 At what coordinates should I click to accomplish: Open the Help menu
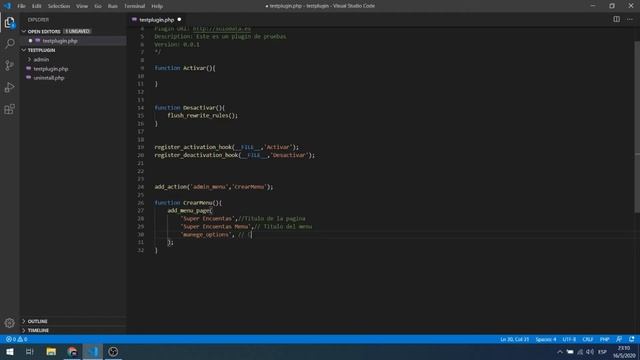pyautogui.click(x=157, y=6)
